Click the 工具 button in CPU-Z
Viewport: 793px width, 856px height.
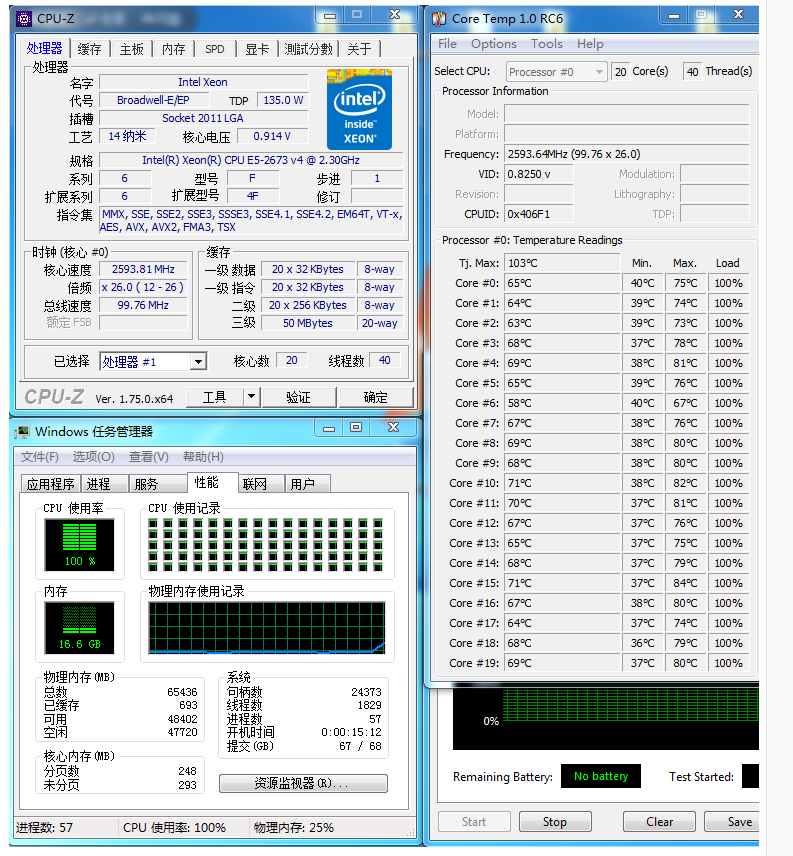coord(214,397)
